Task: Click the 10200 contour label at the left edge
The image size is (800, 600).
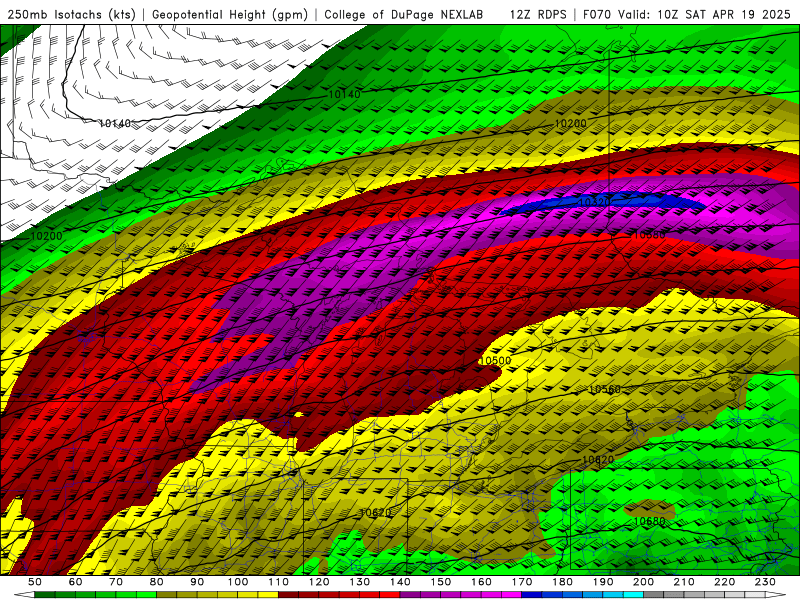Action: (46, 236)
